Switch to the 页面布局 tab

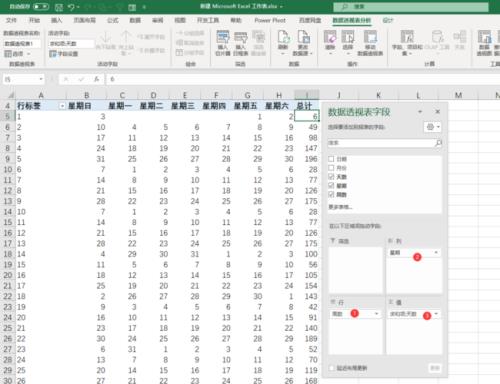[x=85, y=20]
